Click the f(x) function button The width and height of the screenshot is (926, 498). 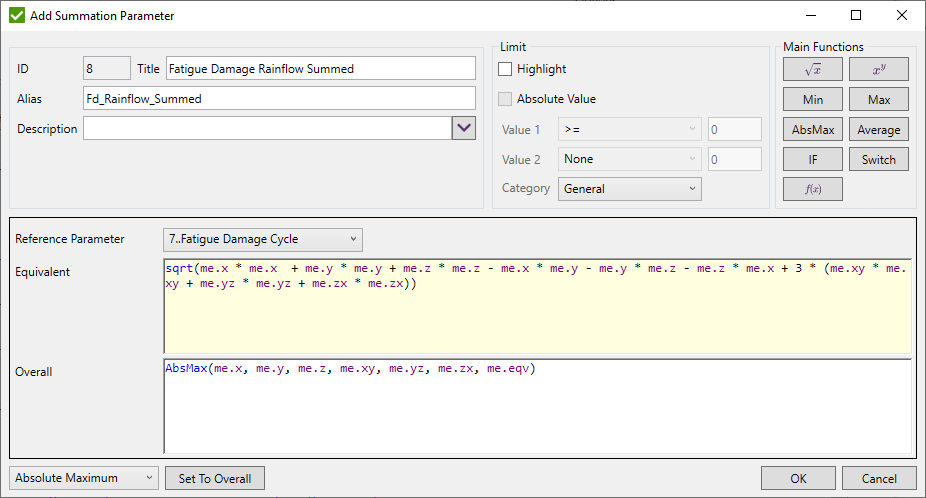(x=813, y=189)
